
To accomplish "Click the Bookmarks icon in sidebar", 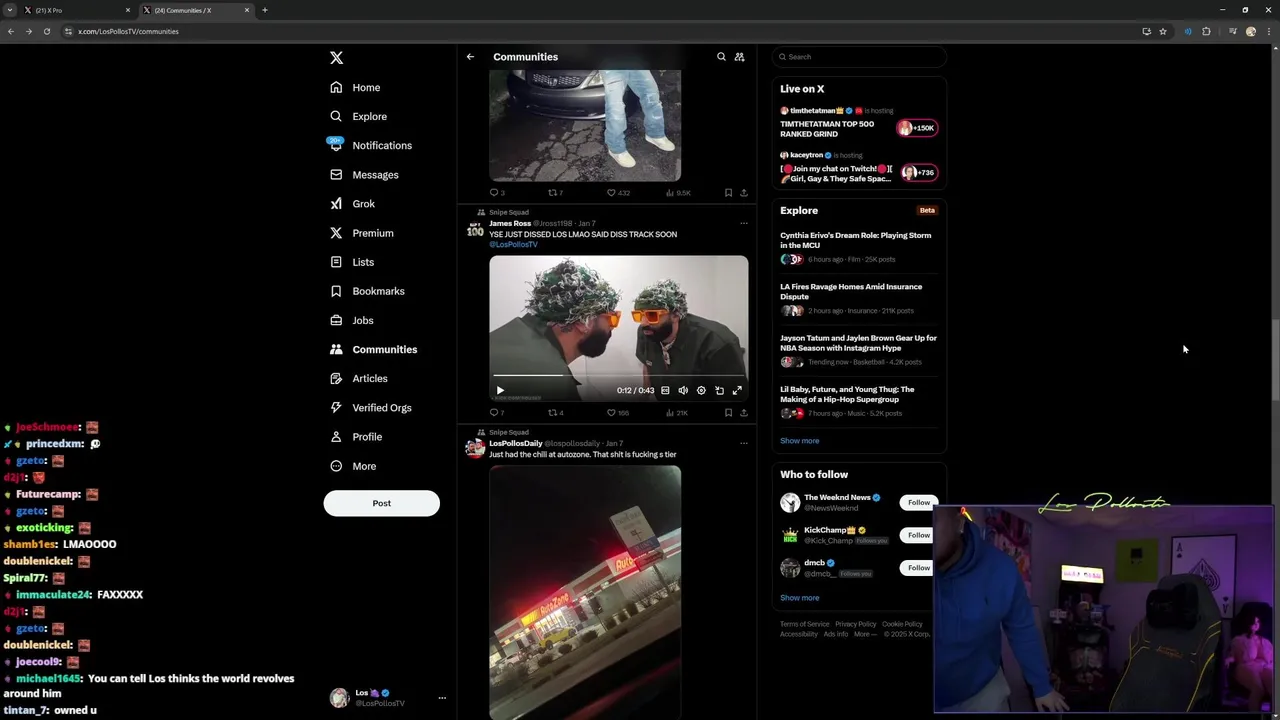I will pyautogui.click(x=336, y=291).
